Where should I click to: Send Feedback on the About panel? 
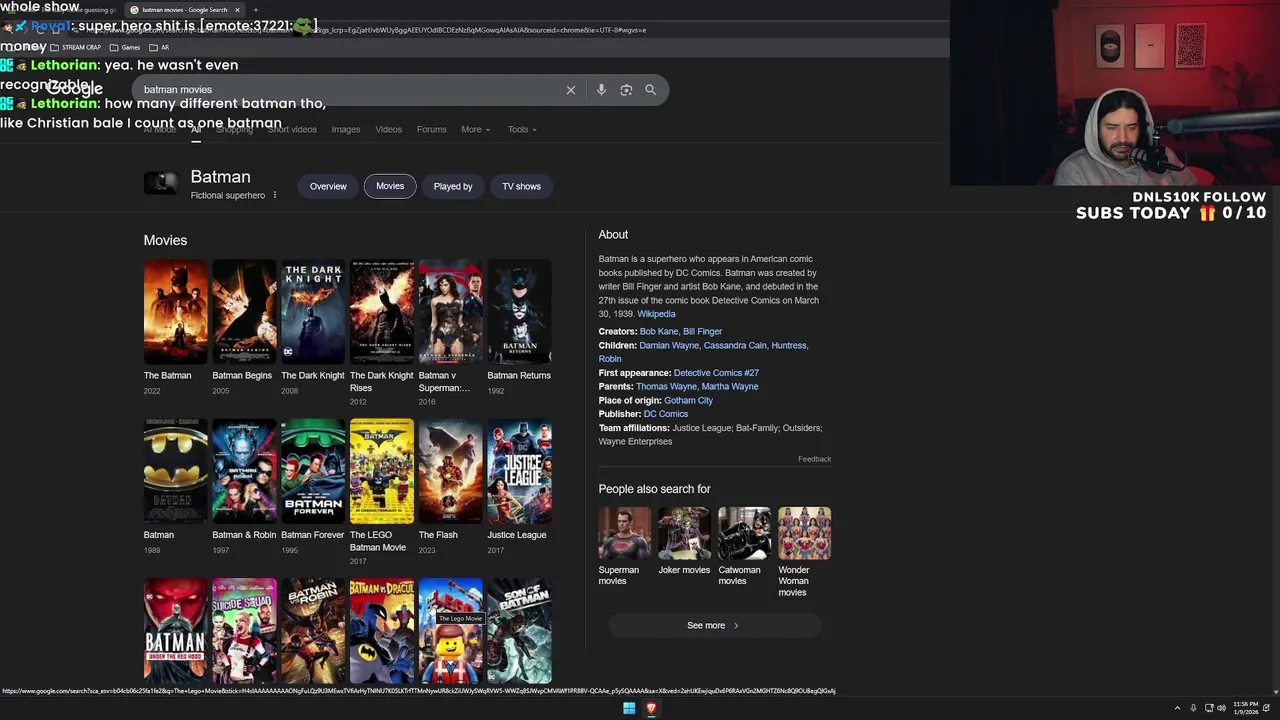814,459
